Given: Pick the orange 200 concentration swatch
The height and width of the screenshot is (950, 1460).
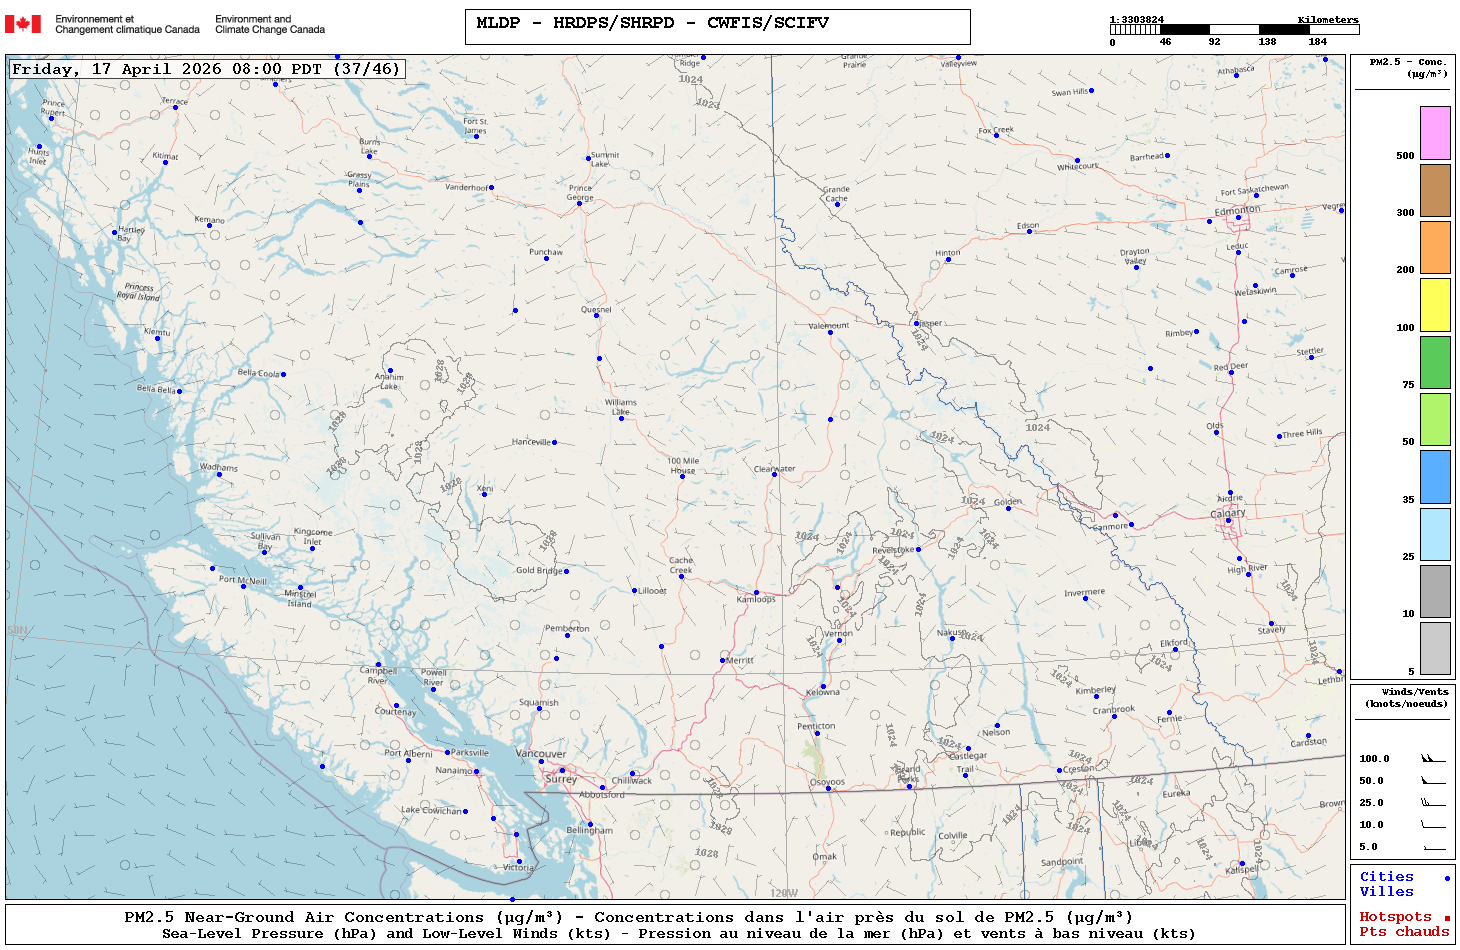Looking at the screenshot, I should click(1435, 247).
